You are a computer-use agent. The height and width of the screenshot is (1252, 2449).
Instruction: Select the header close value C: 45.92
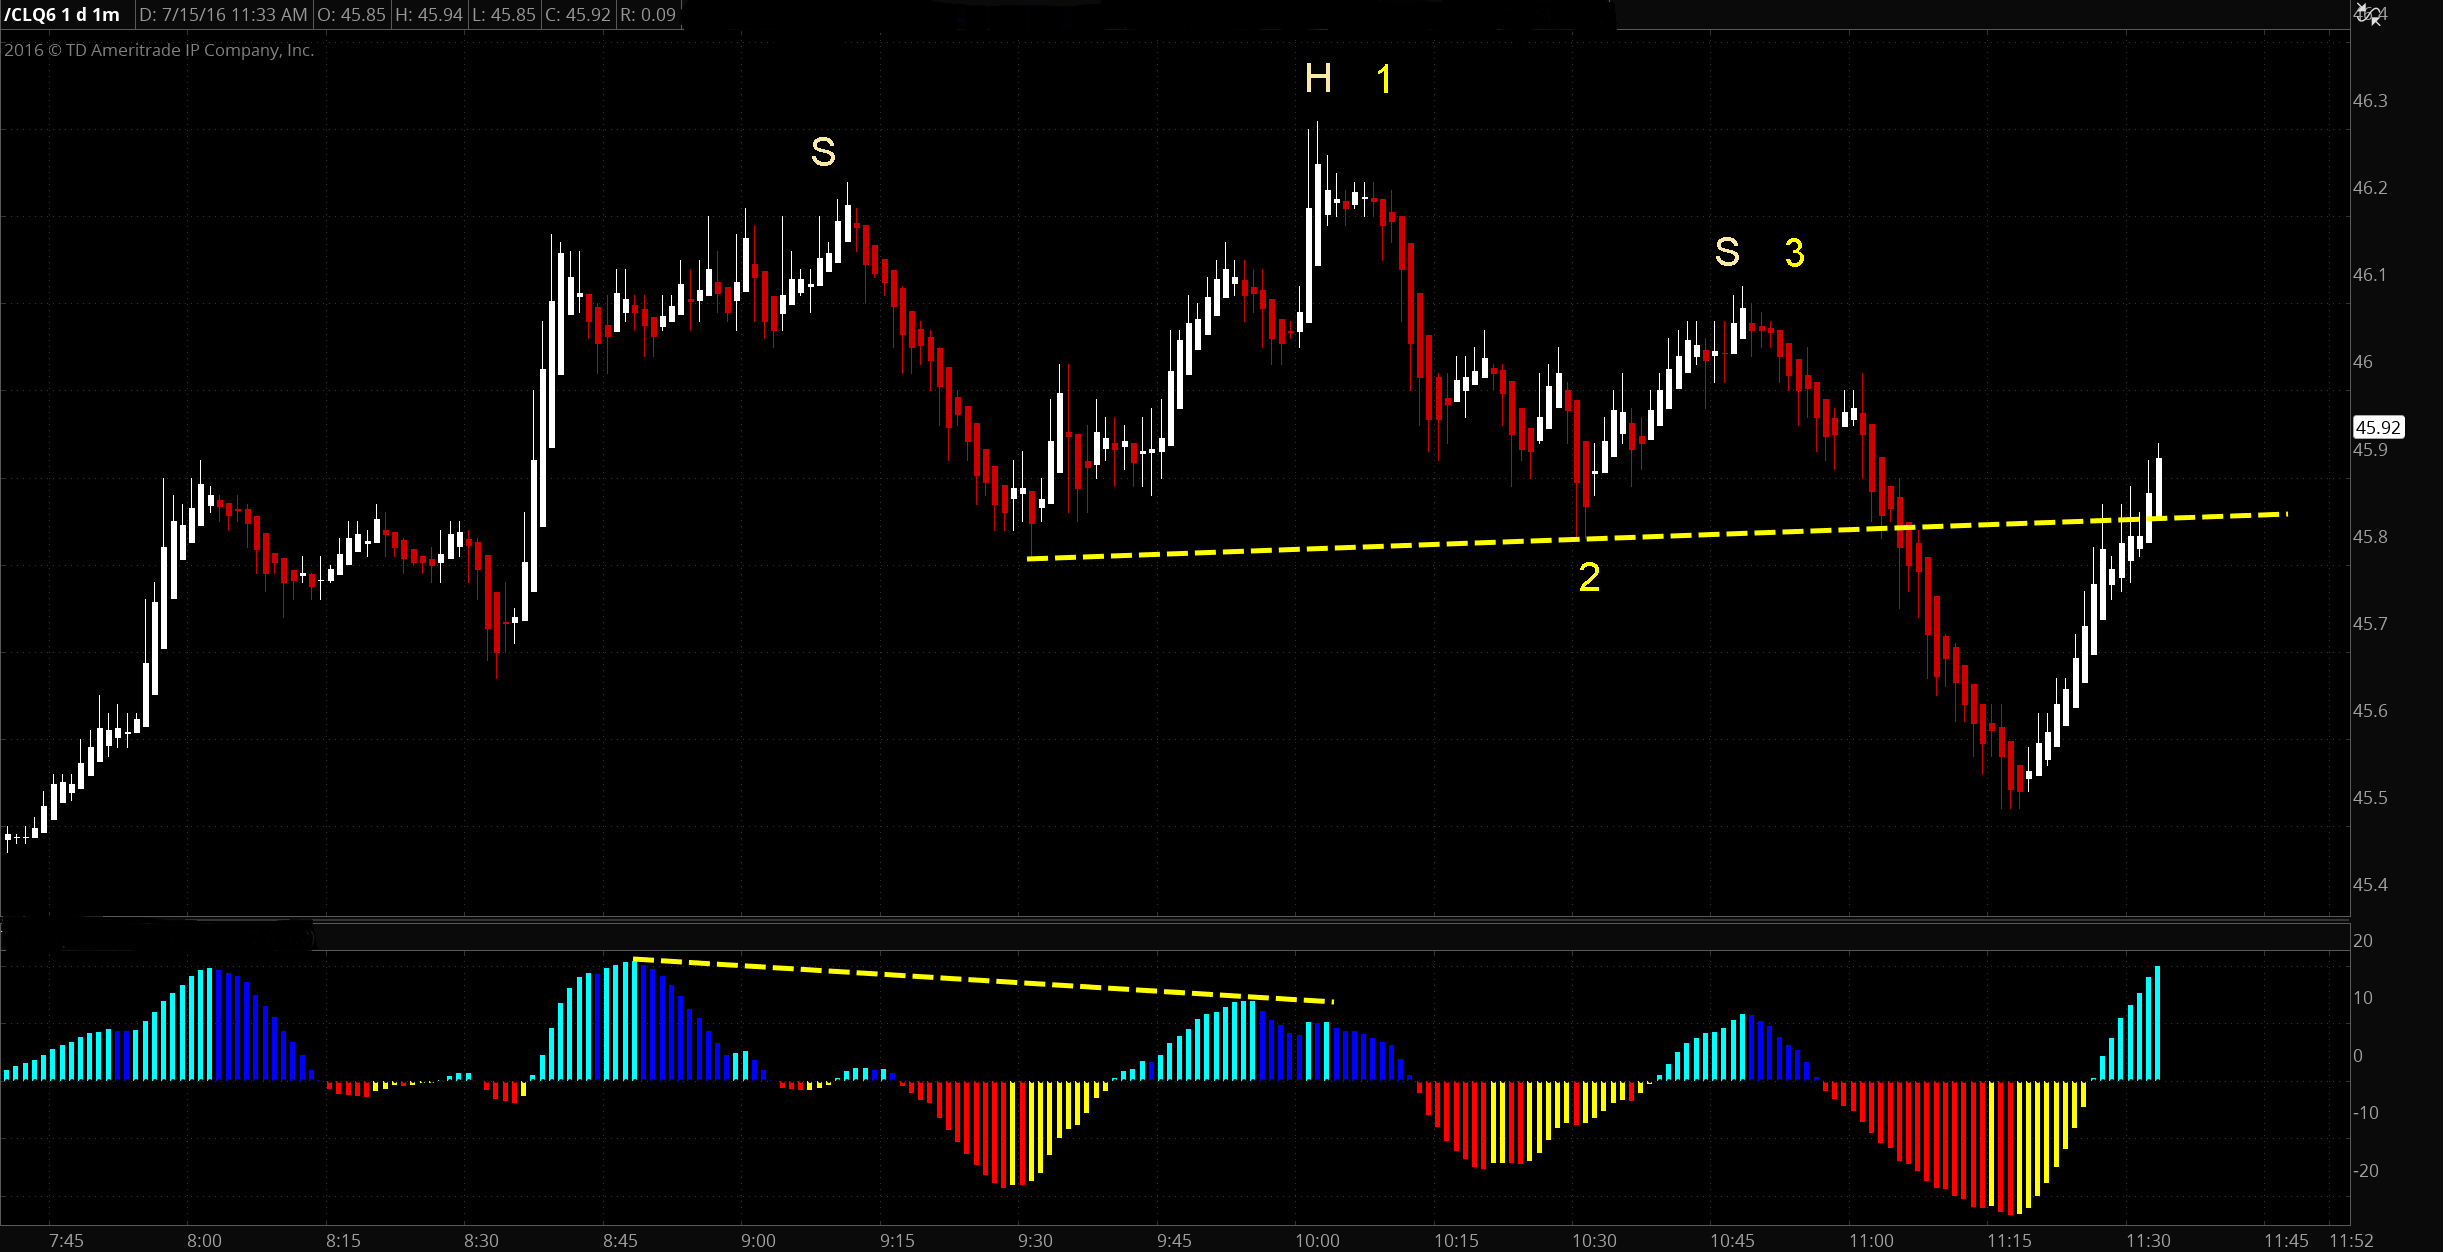pyautogui.click(x=578, y=15)
